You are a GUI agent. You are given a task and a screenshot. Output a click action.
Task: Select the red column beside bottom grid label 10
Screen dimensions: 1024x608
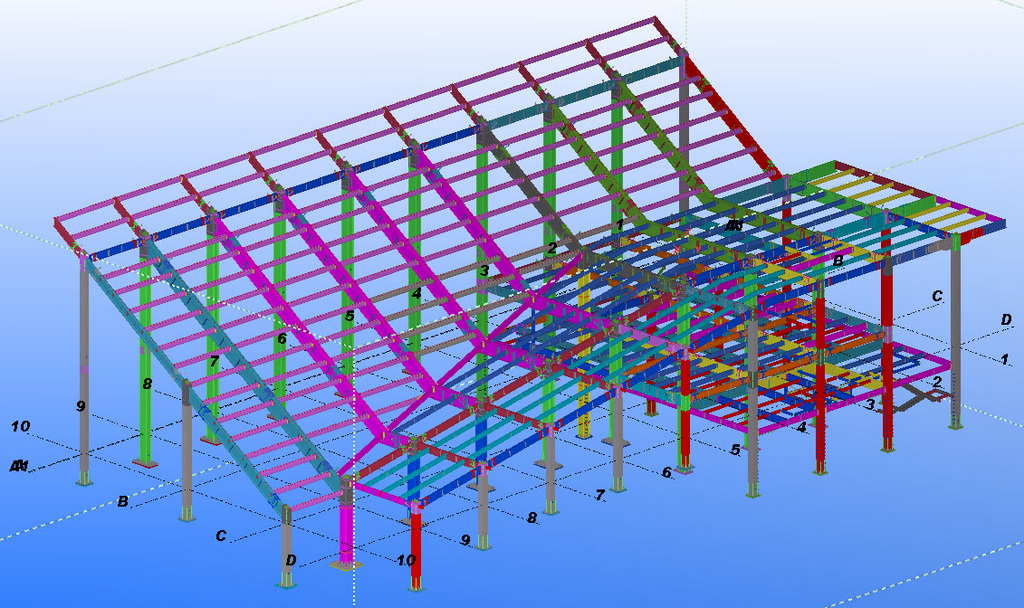[x=417, y=550]
